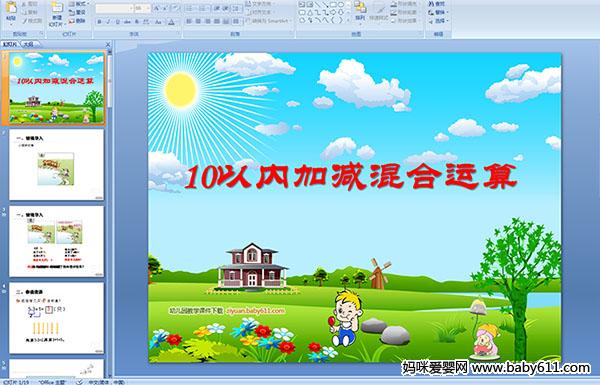Open the Numbering dropdown

coord(204,8)
